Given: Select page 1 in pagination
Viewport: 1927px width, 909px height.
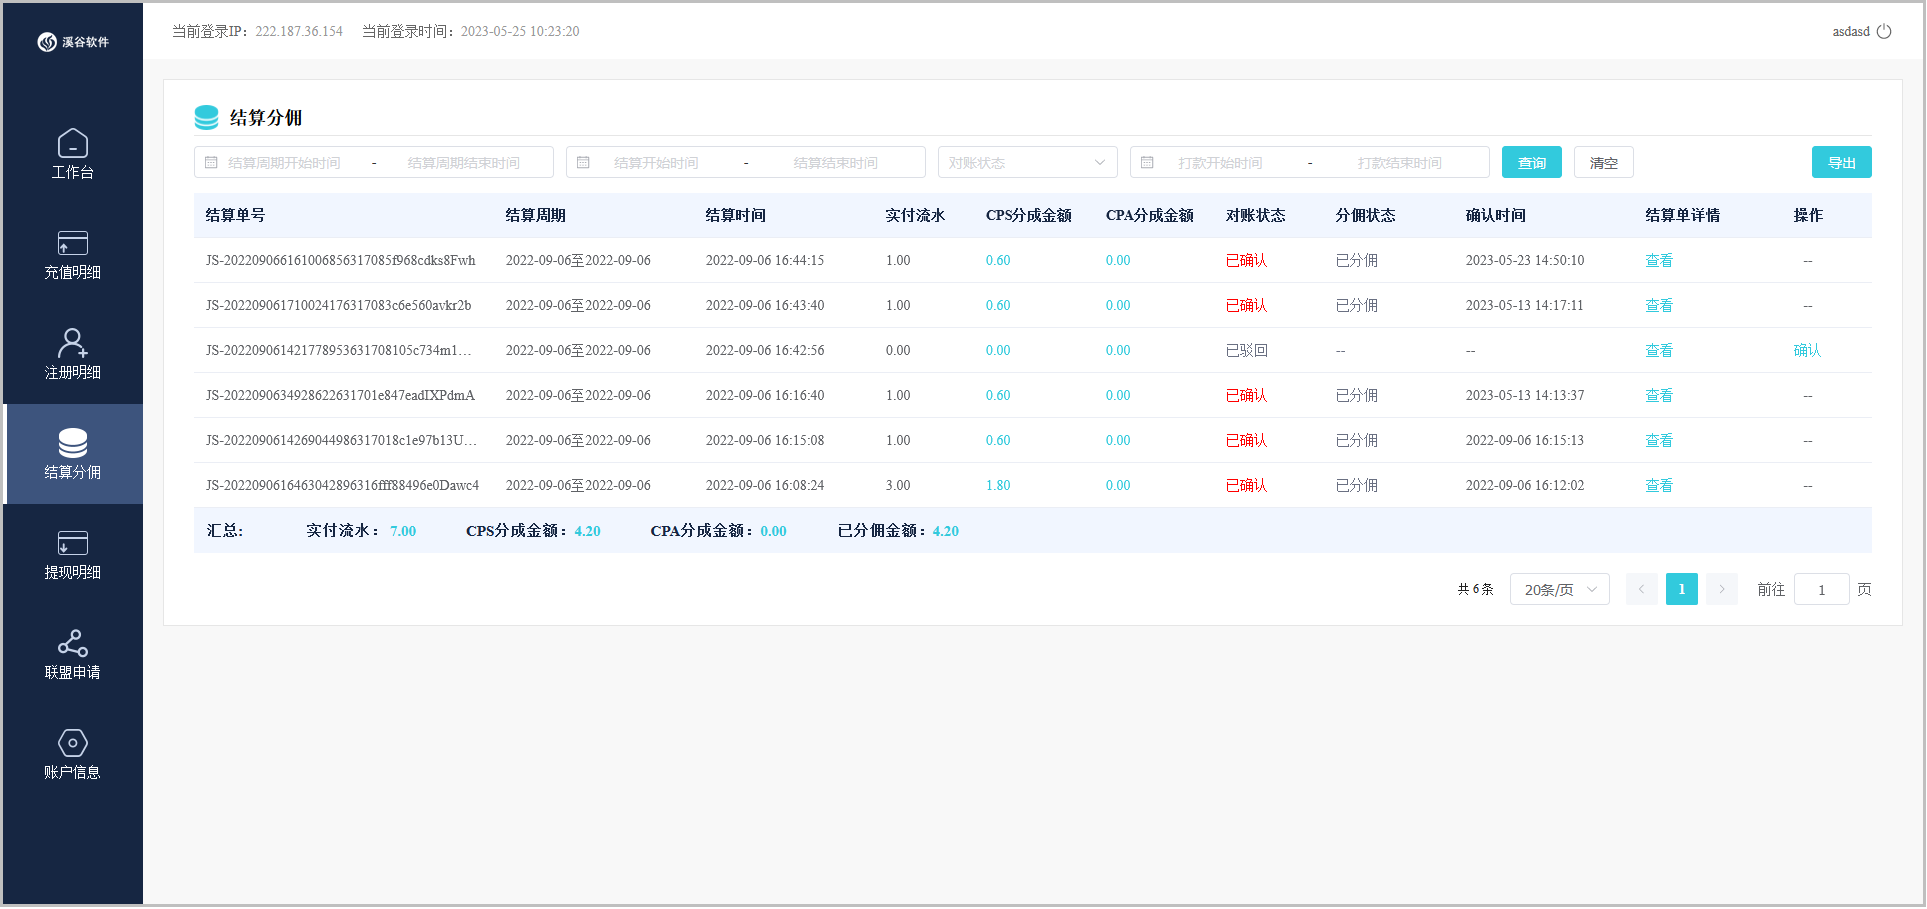Looking at the screenshot, I should [1681, 589].
